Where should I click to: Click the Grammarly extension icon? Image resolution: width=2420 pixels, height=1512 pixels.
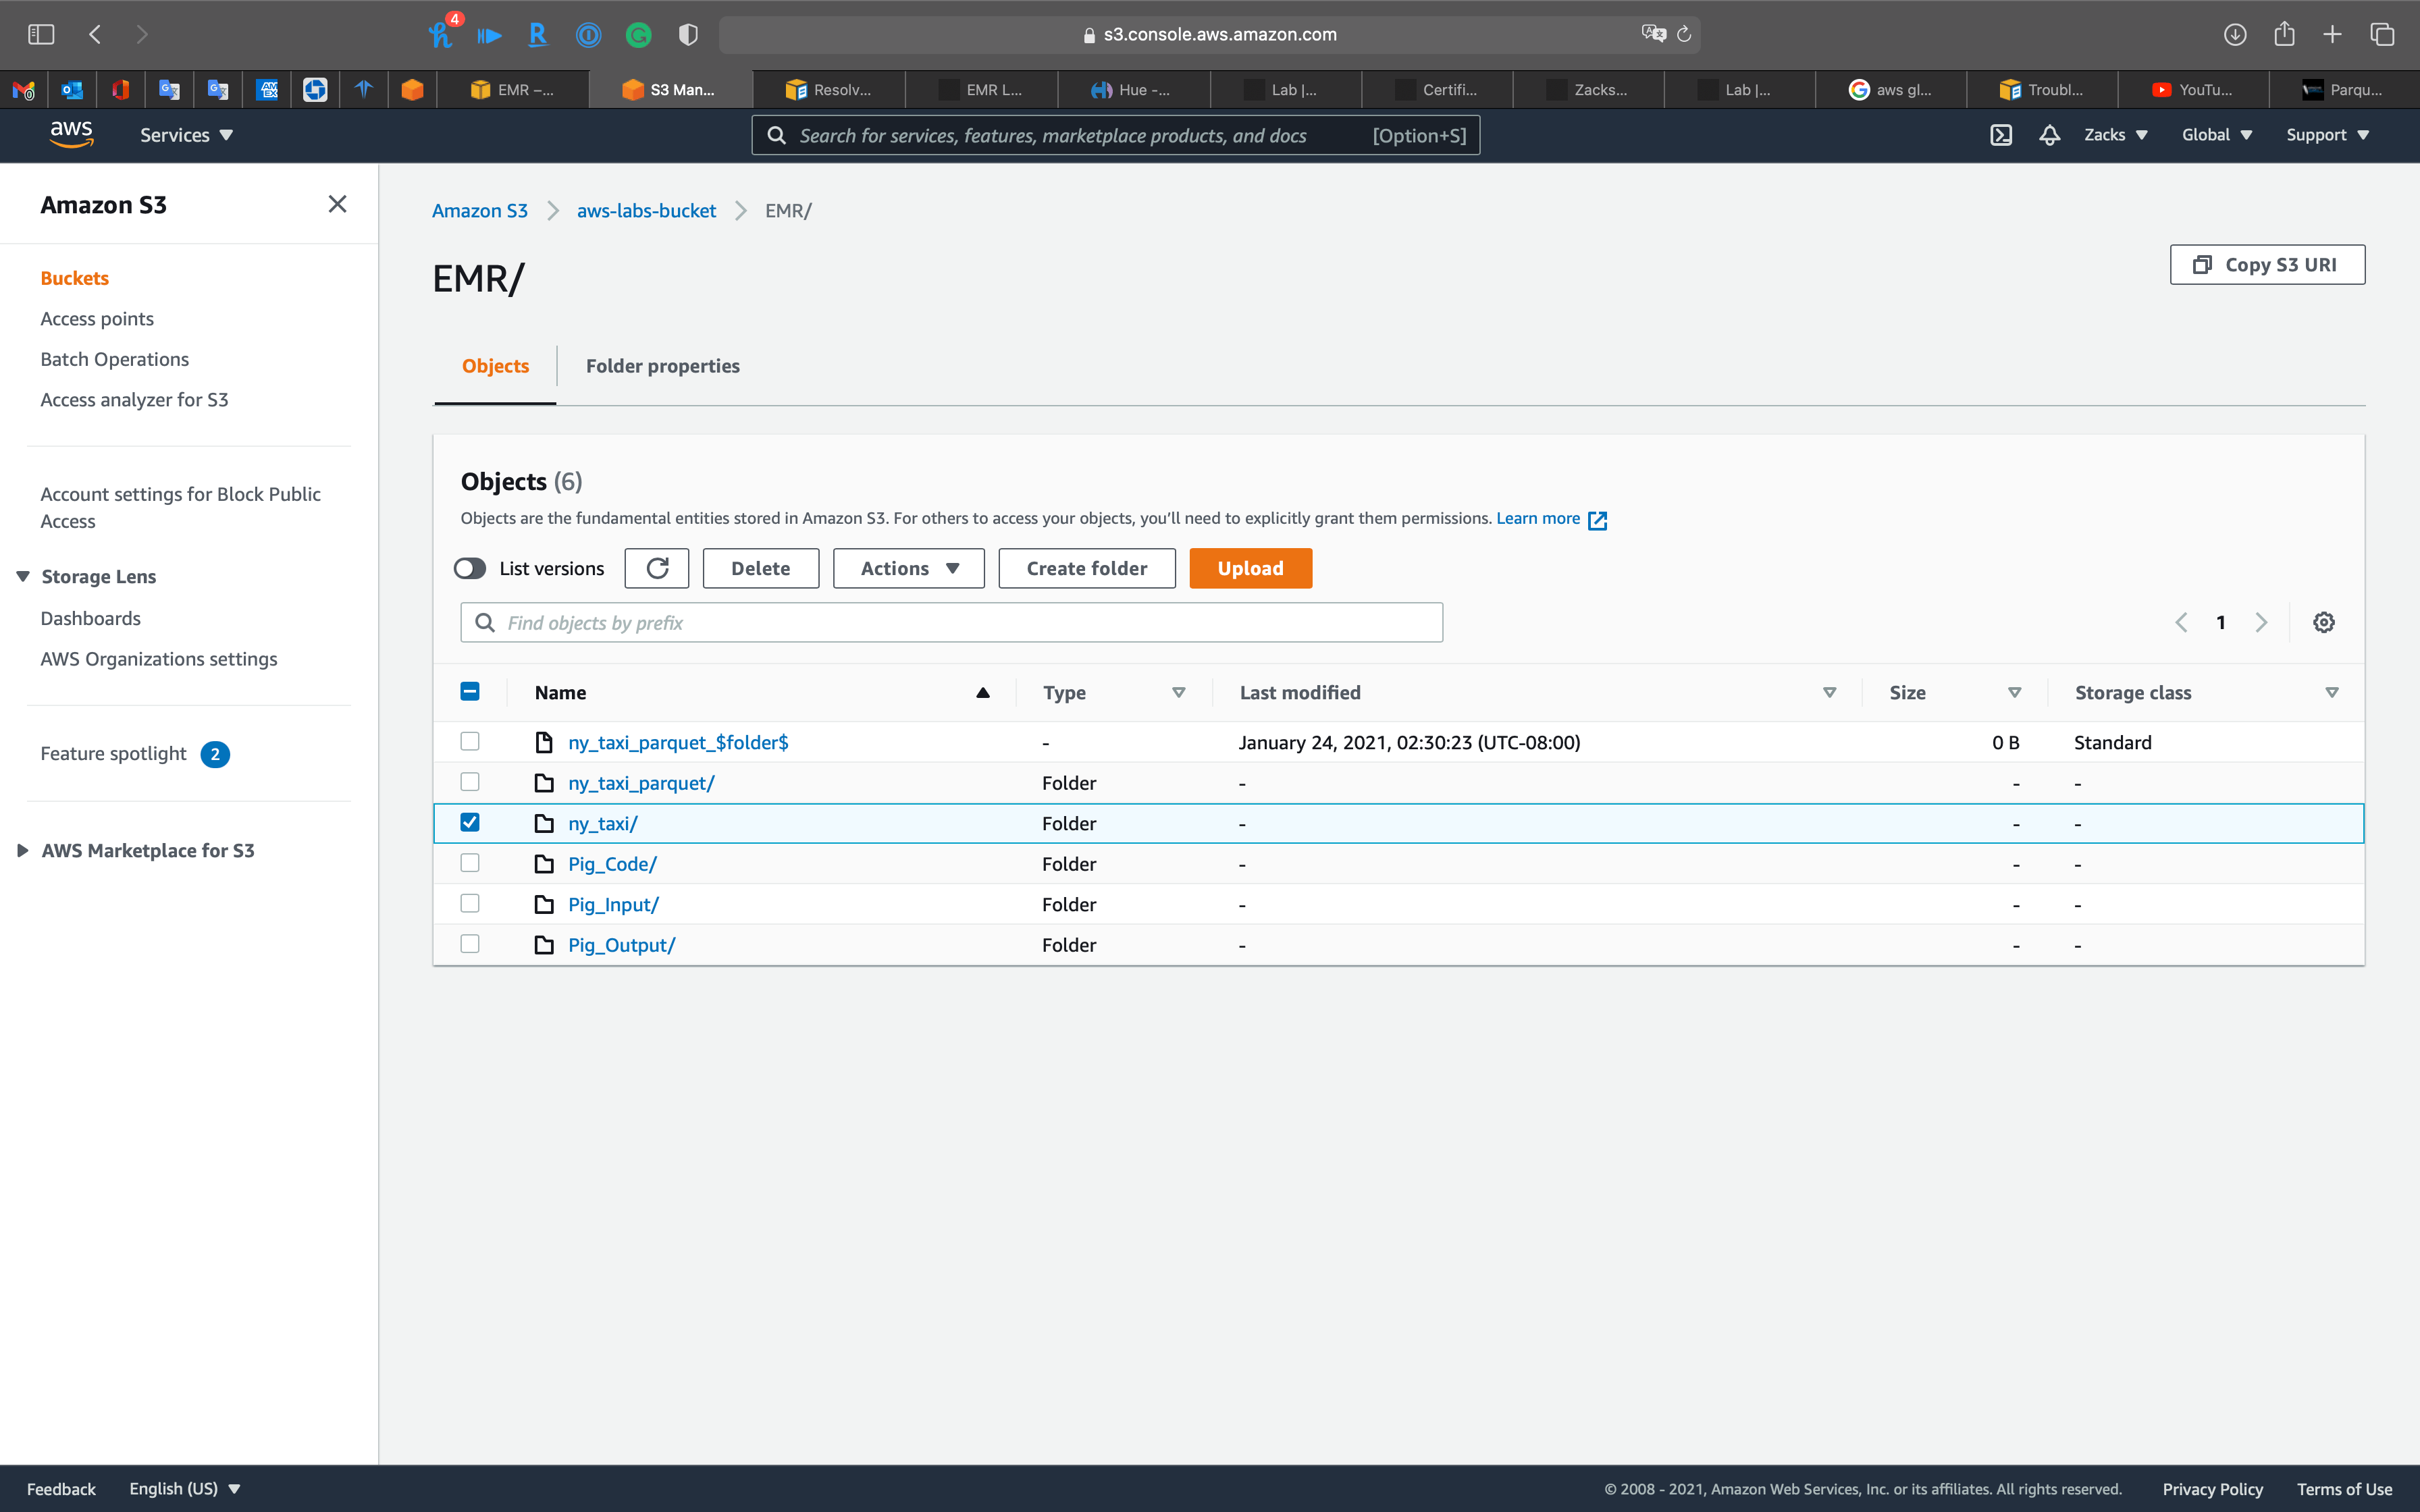[x=638, y=35]
